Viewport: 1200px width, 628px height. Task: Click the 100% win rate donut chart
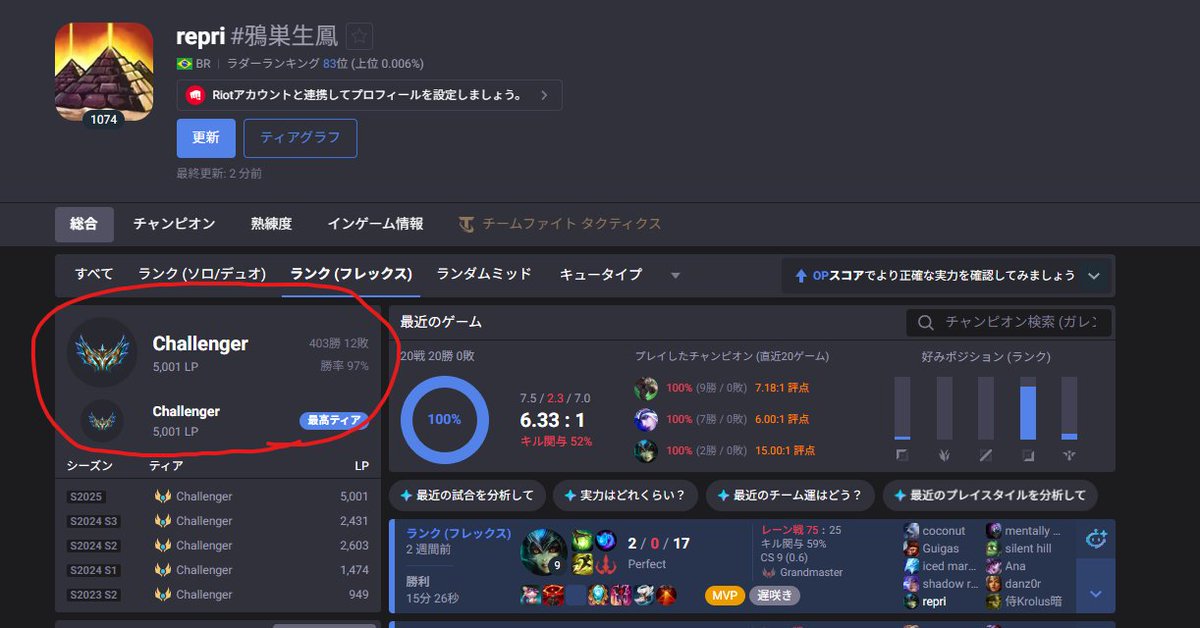coord(445,419)
